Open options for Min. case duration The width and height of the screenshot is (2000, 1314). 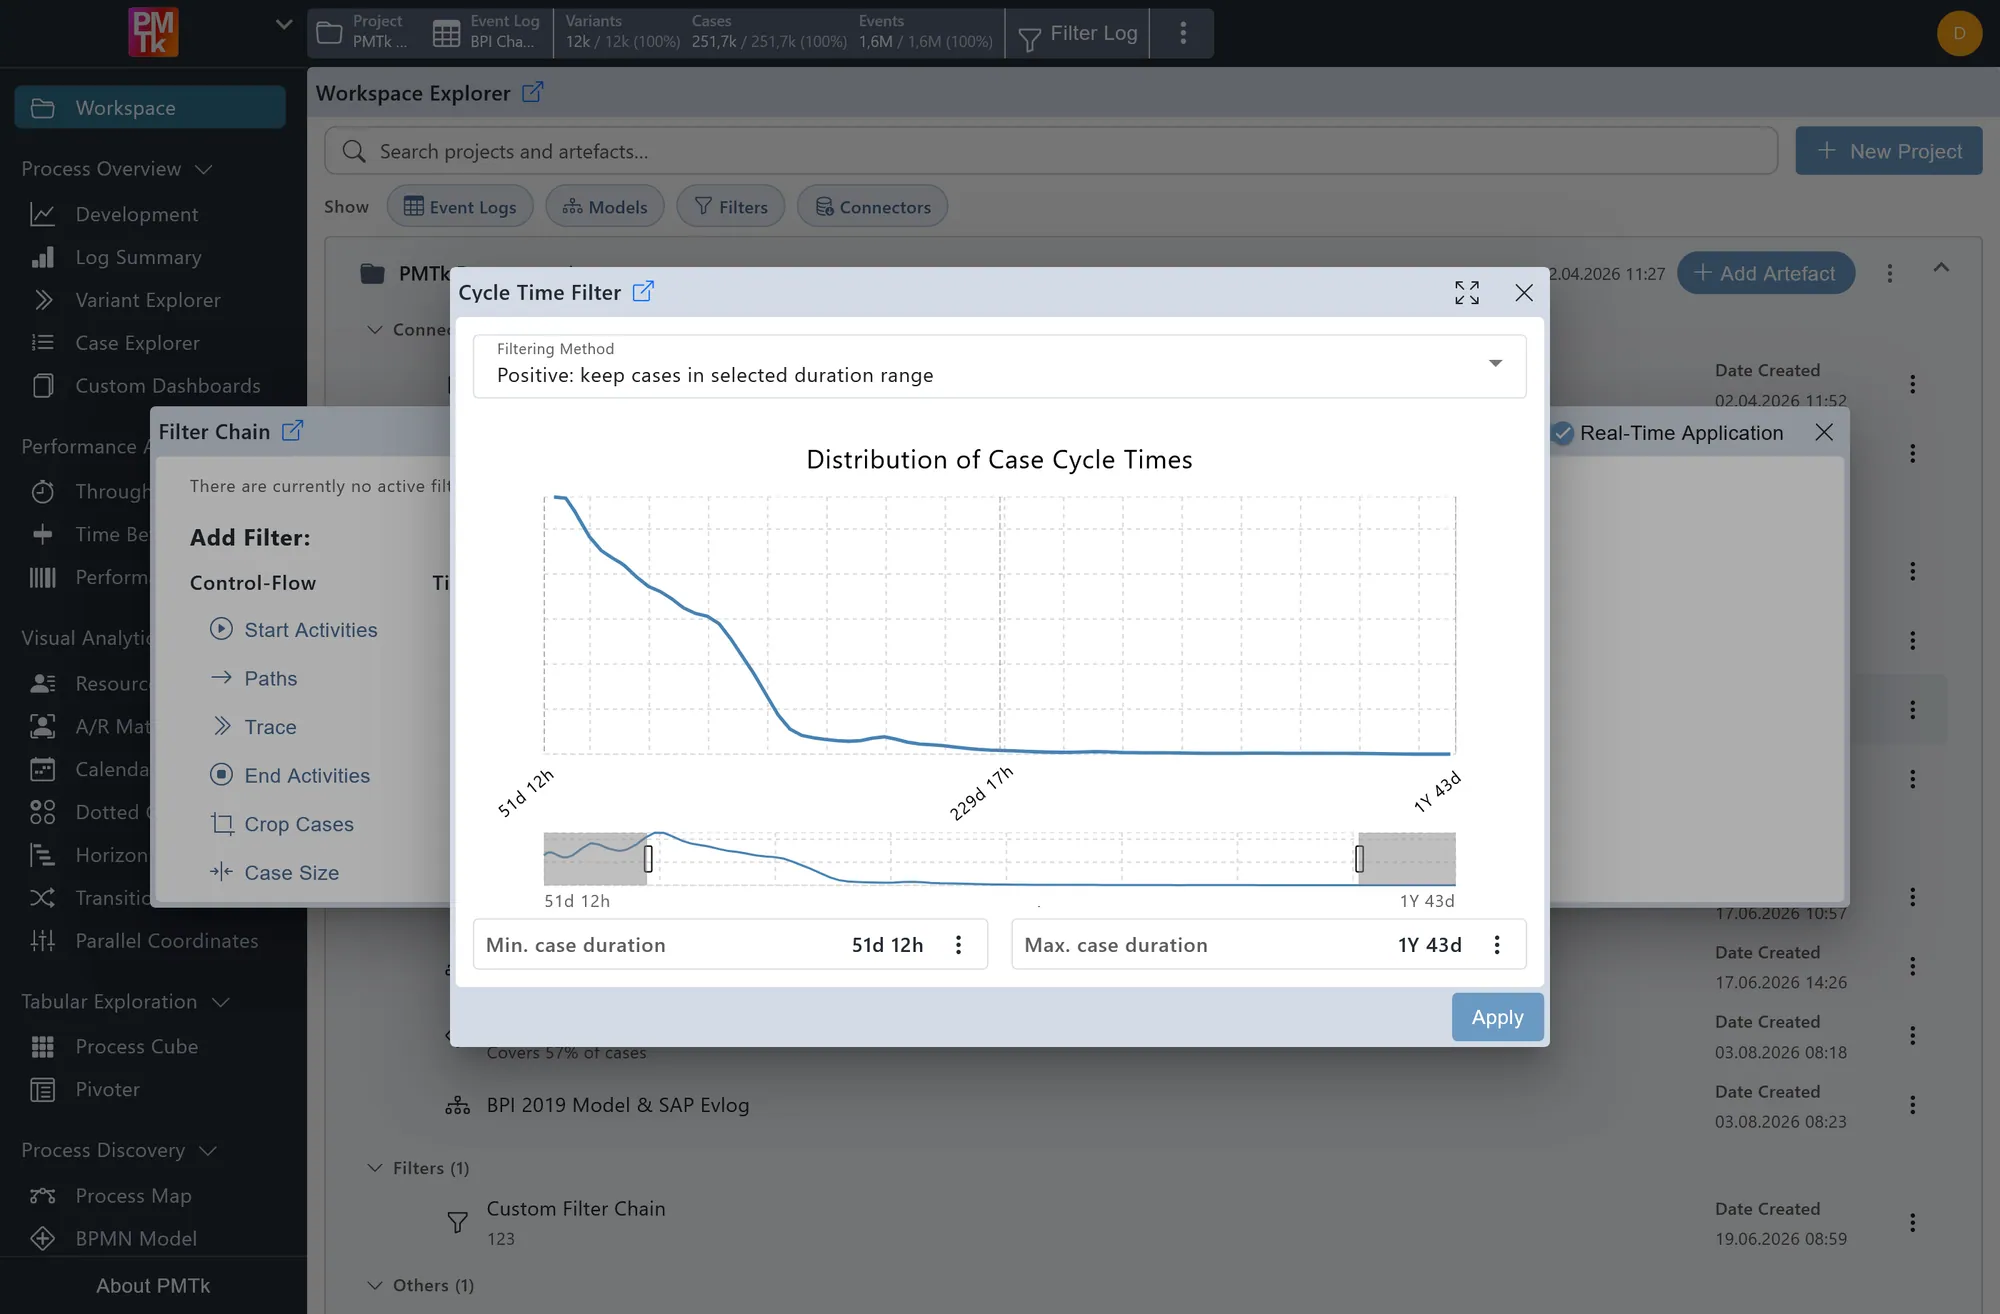pos(958,945)
